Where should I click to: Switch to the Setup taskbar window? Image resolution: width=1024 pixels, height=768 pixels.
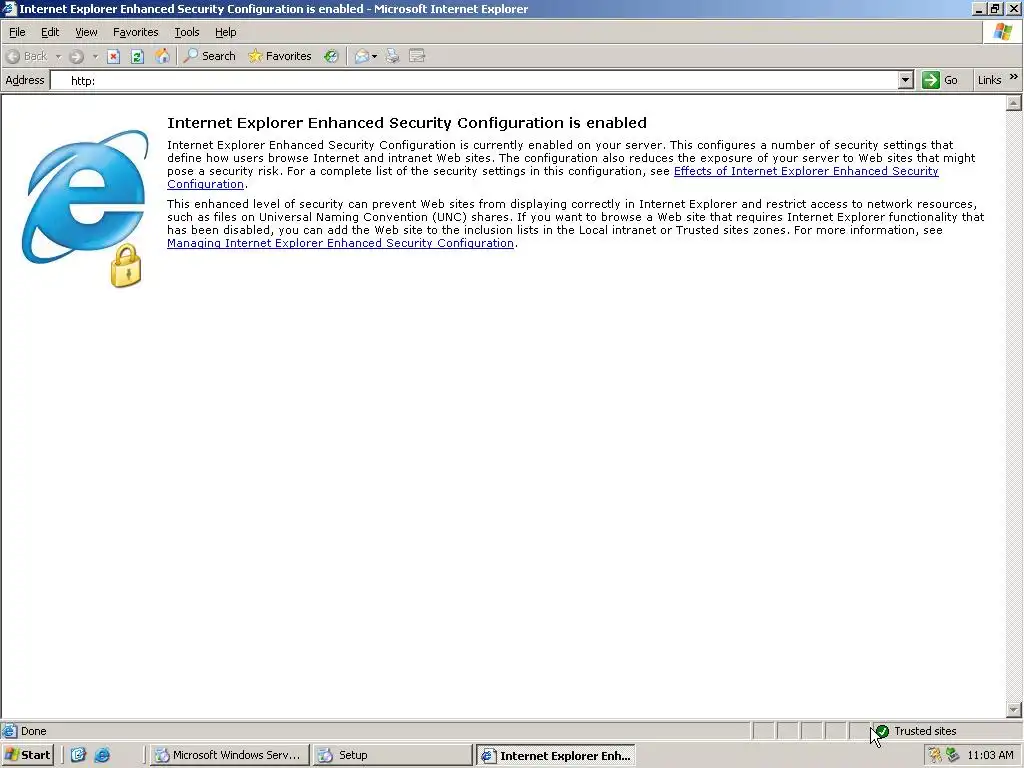pos(392,755)
